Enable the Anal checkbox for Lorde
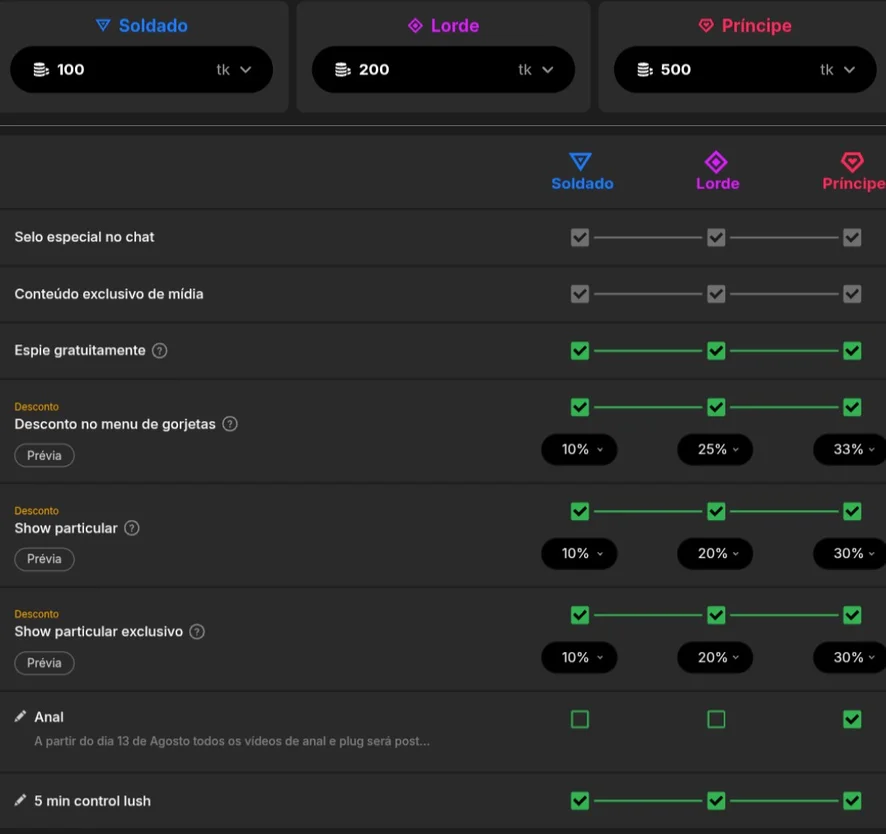The height and width of the screenshot is (834, 886). click(x=716, y=719)
